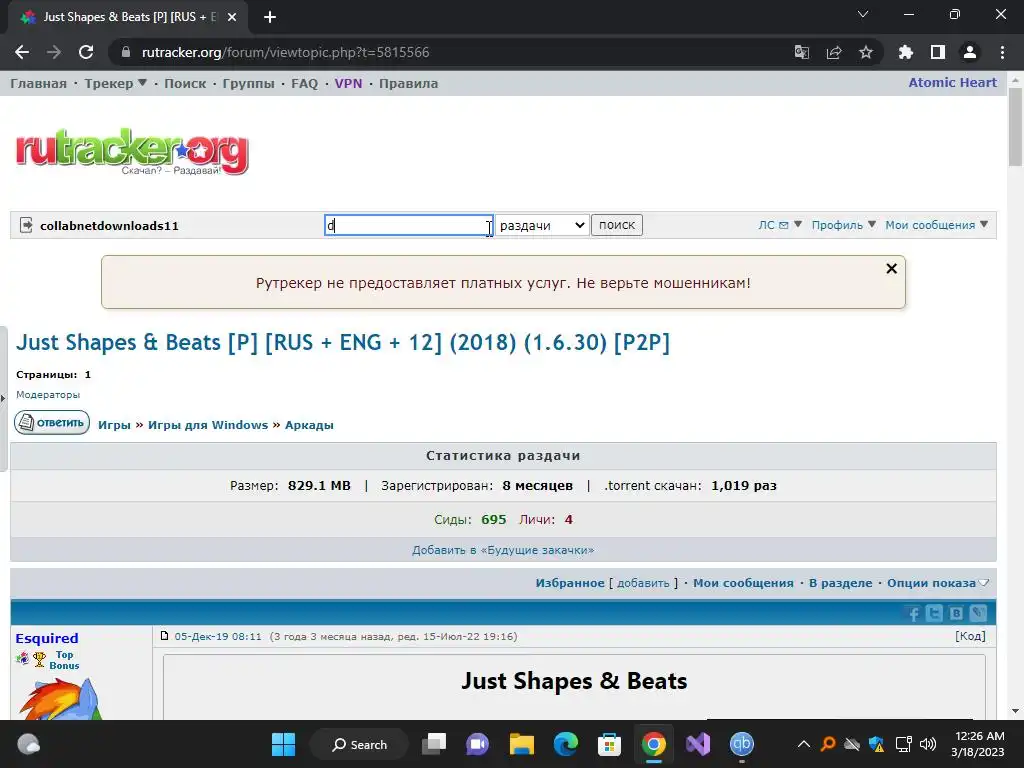The width and height of the screenshot is (1024, 768).
Task: Open Microsoft Edge from the taskbar
Action: coord(566,744)
